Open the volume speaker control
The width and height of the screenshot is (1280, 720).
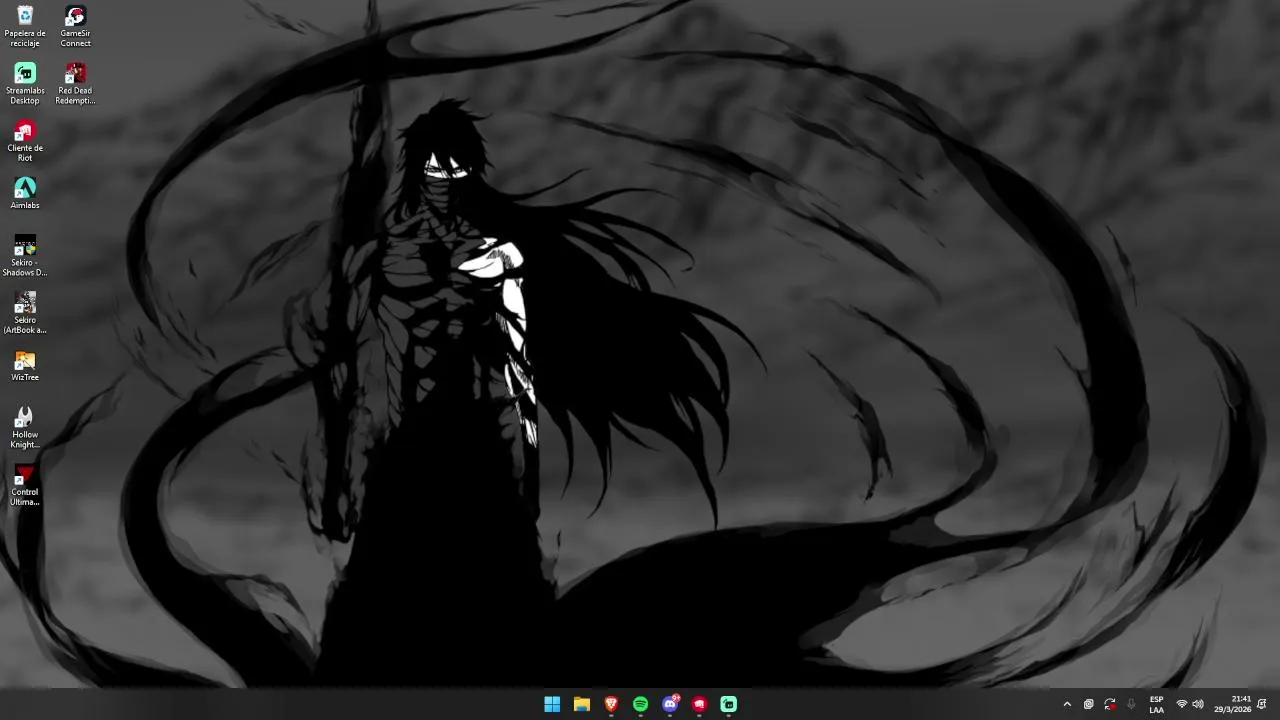tap(1198, 704)
